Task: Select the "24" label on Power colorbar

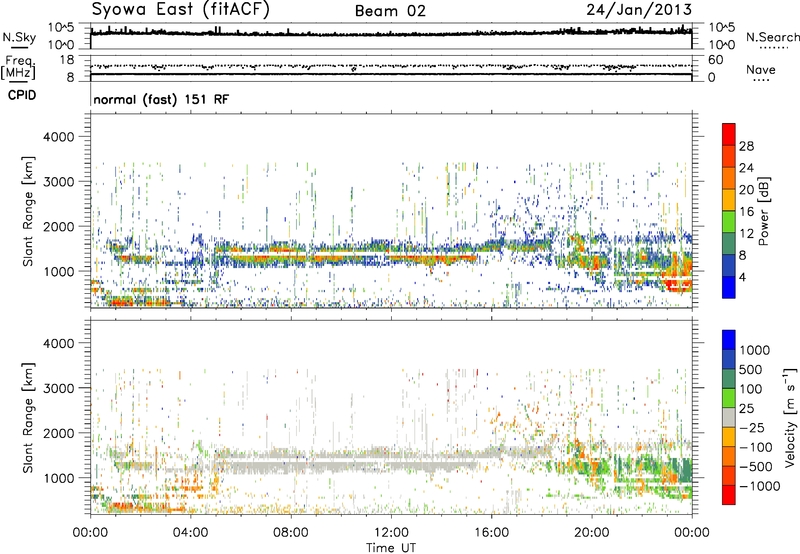Action: click(746, 168)
